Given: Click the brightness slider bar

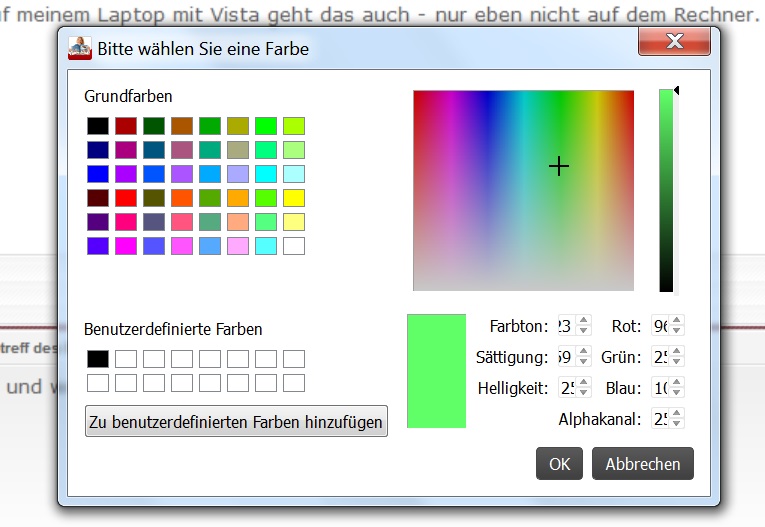Looking at the screenshot, I should (666, 190).
